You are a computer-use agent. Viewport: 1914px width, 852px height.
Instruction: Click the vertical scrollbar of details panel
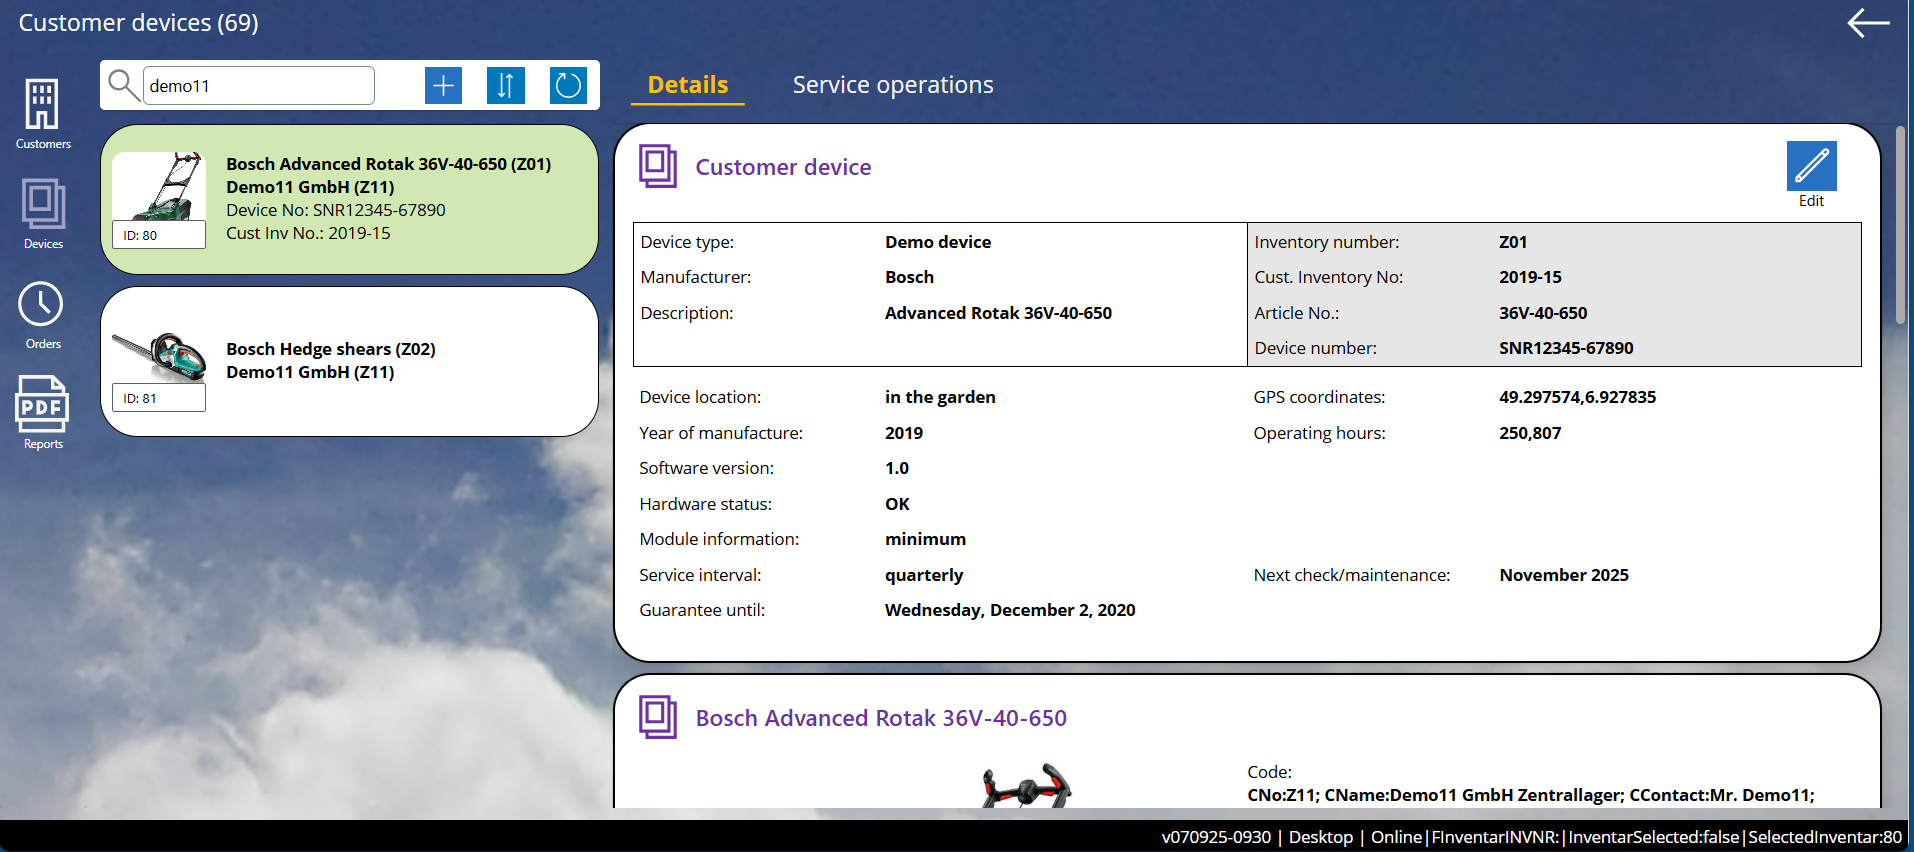[1901, 225]
